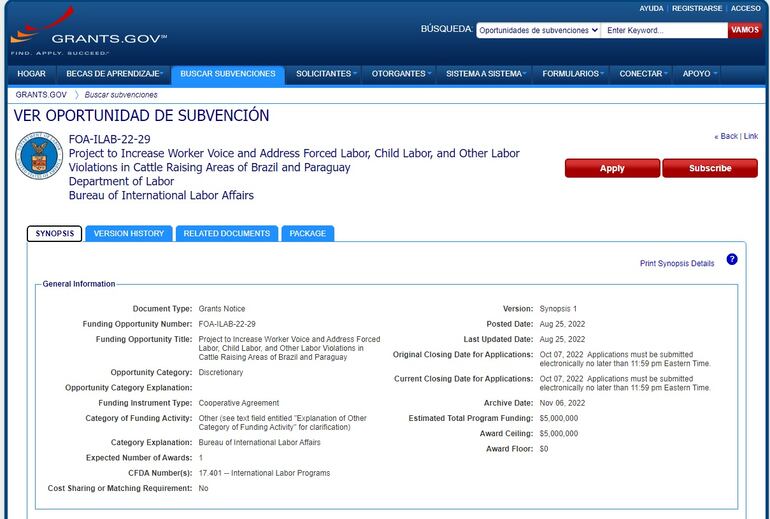Click the 'Grants Notice' document type value
This screenshot has width=770, height=519.
tap(221, 309)
